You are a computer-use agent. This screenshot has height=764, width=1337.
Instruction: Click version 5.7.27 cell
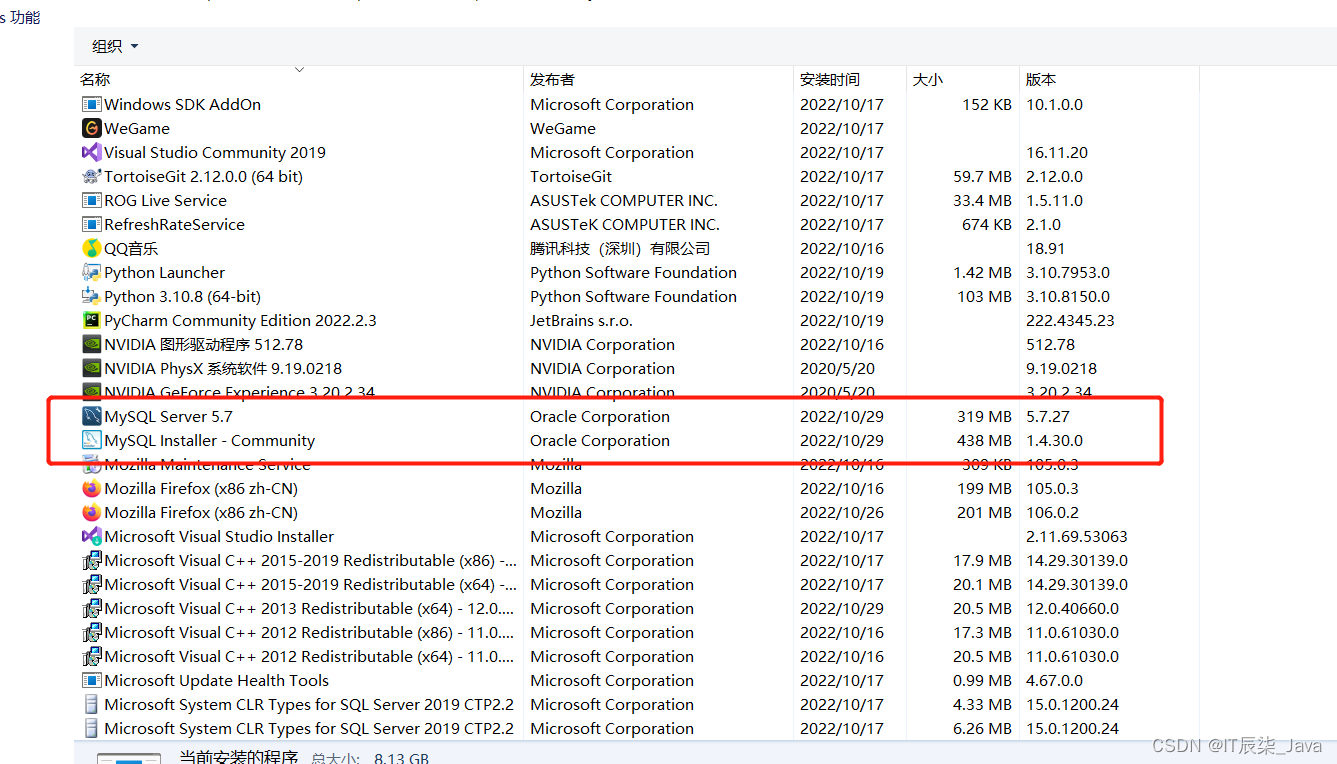[x=1048, y=416]
